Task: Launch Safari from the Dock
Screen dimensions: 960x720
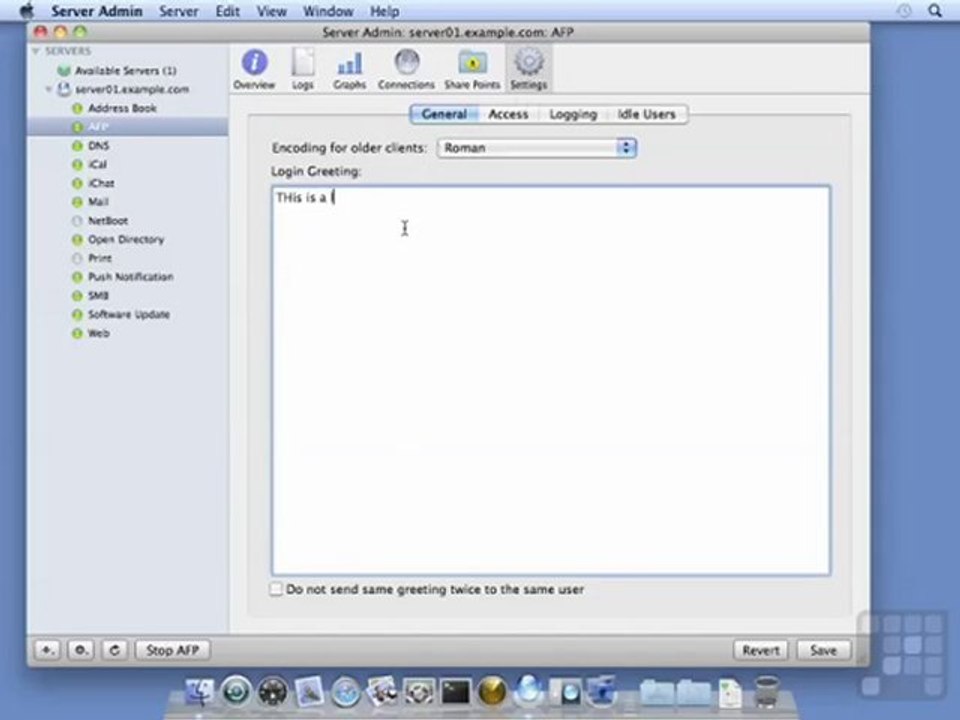Action: coord(346,692)
